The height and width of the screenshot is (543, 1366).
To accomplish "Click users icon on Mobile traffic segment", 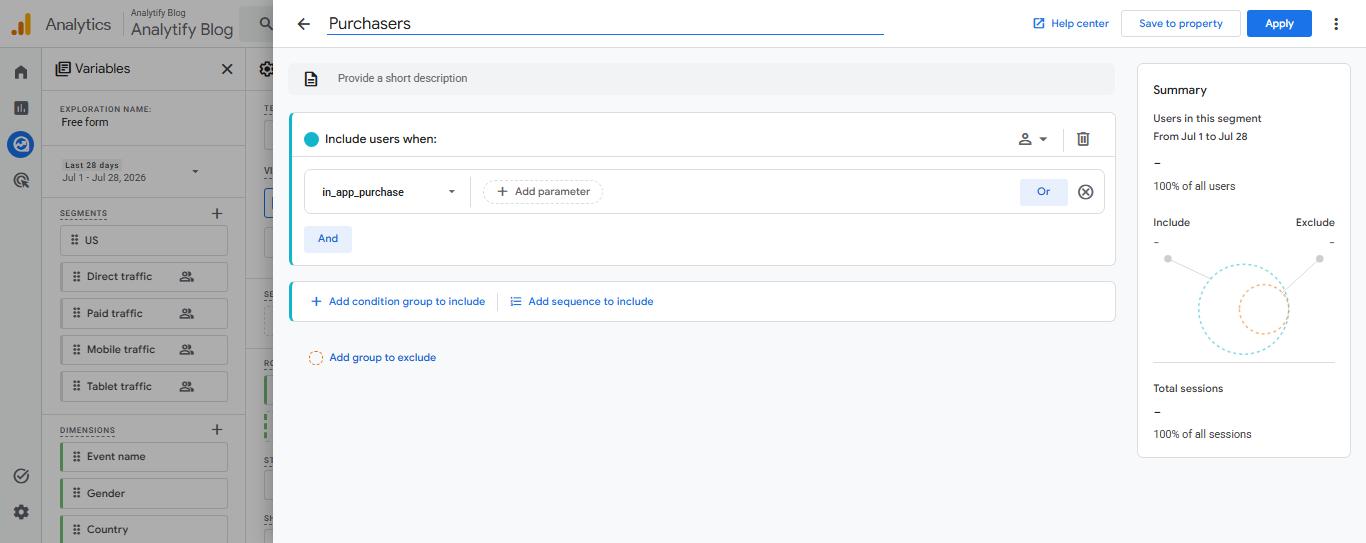I will (x=186, y=350).
